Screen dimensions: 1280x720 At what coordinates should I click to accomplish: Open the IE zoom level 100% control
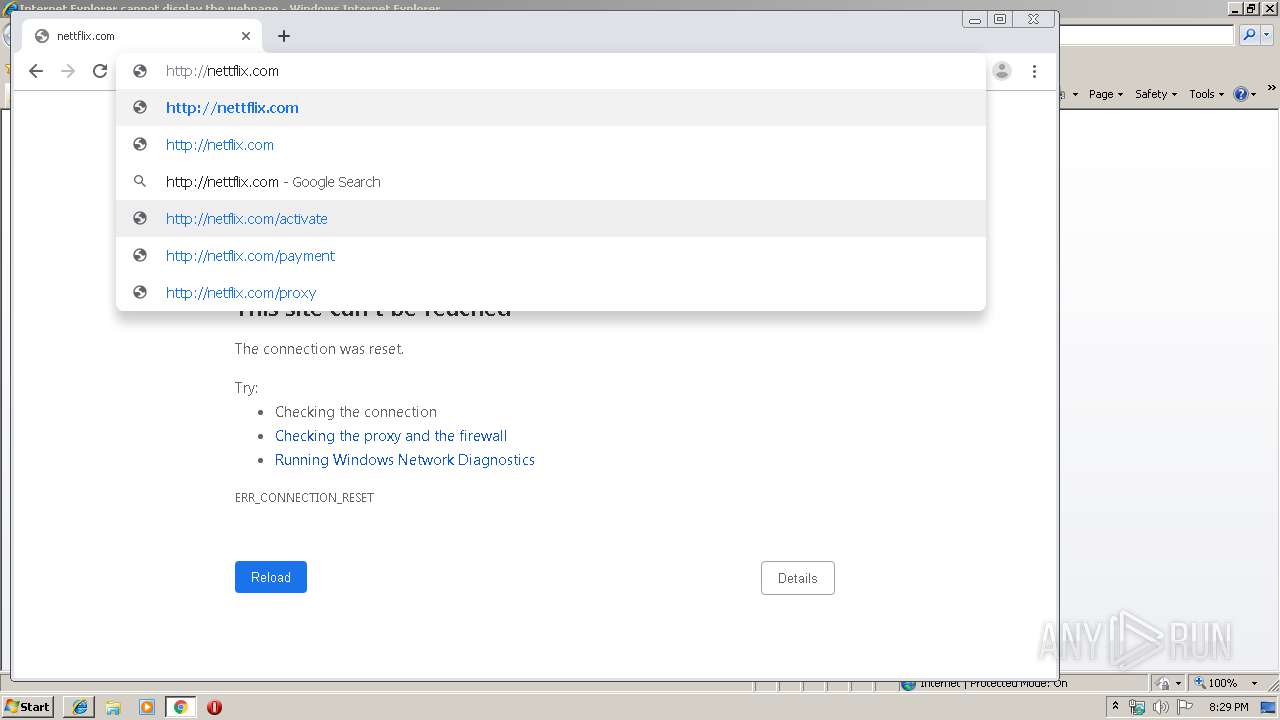pos(1215,683)
